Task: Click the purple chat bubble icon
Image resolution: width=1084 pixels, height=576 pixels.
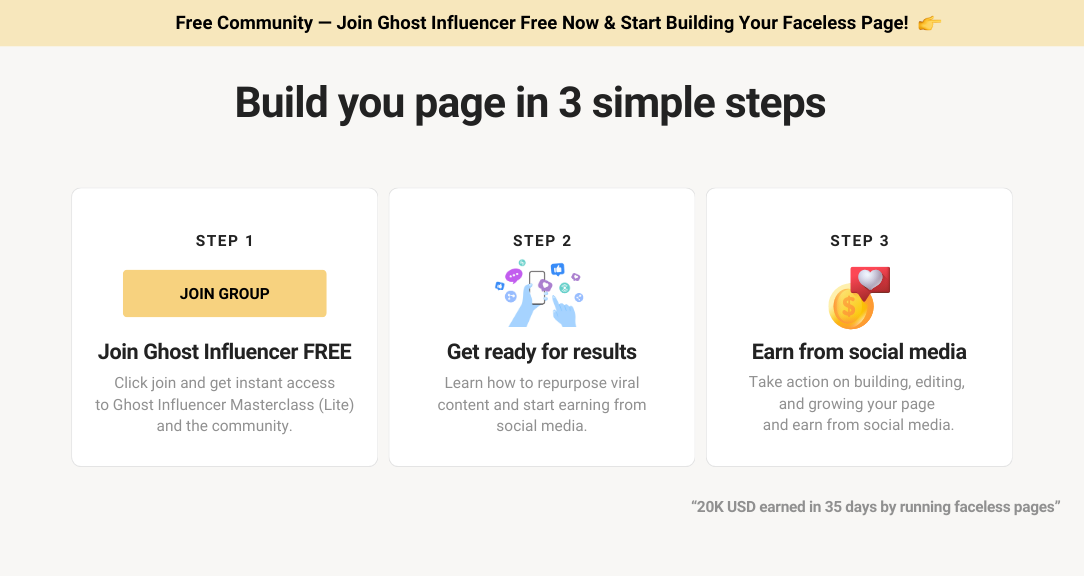Action: (x=513, y=276)
